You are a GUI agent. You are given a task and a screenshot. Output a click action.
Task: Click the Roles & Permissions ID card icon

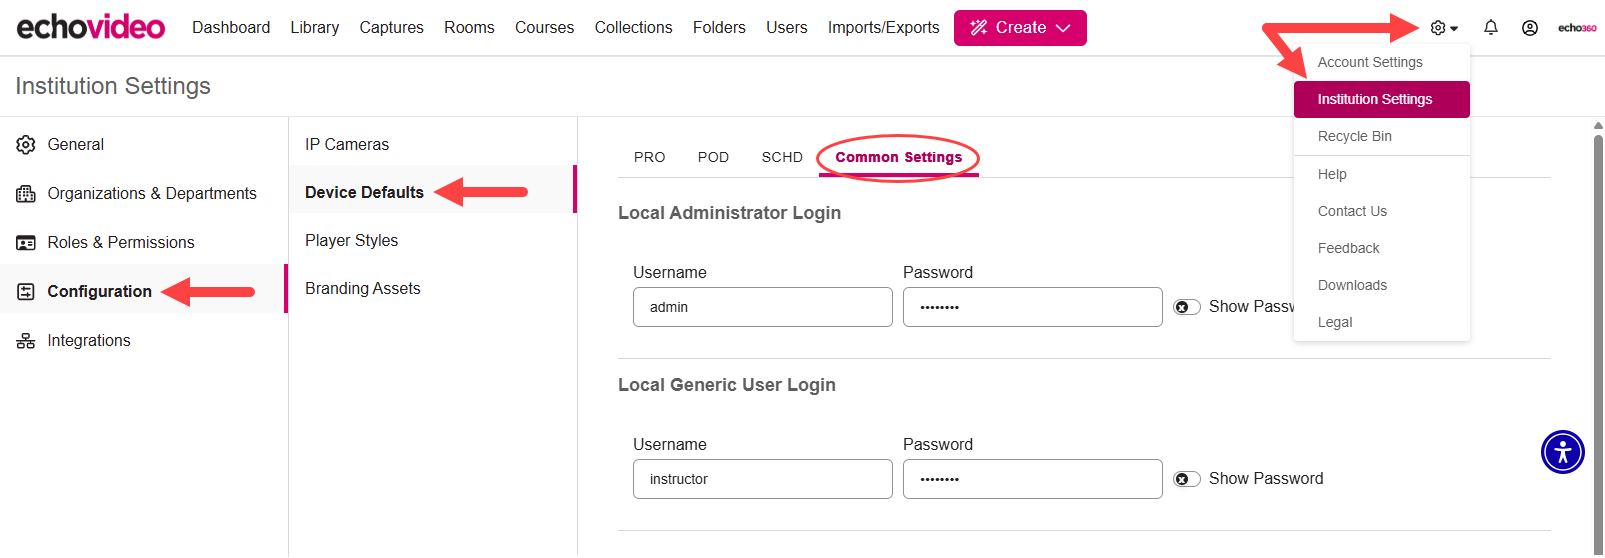(x=26, y=243)
